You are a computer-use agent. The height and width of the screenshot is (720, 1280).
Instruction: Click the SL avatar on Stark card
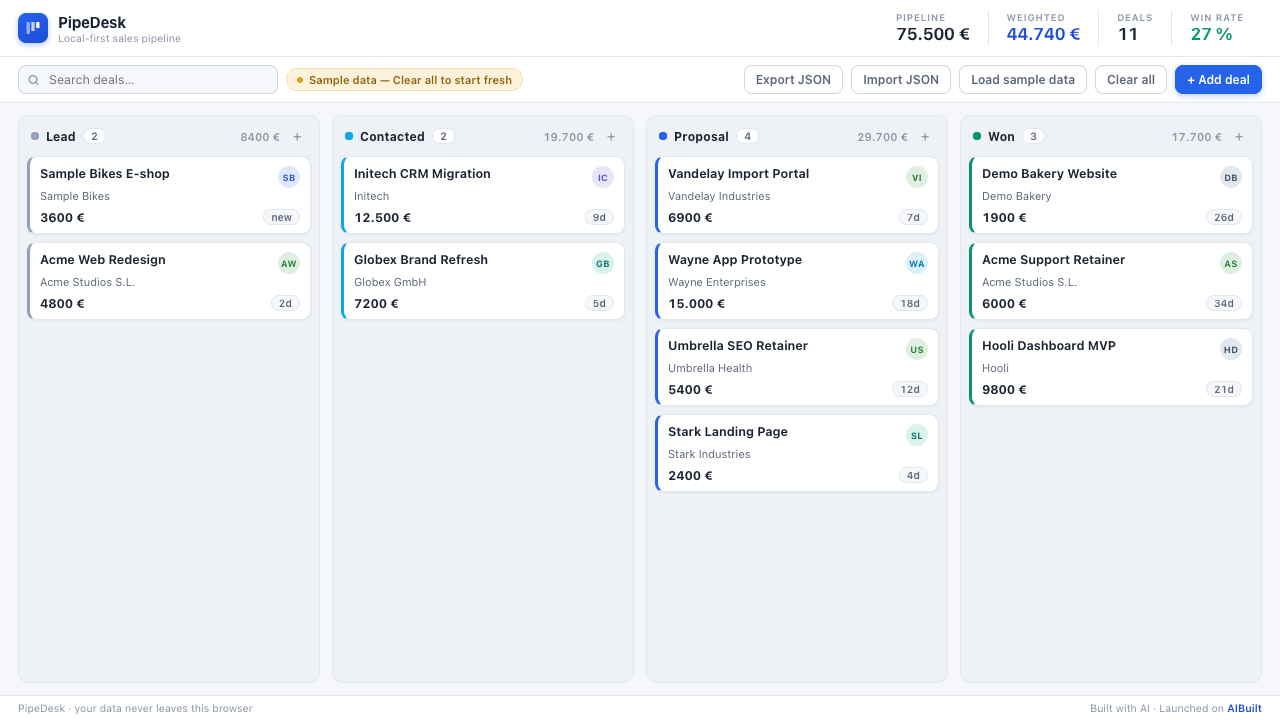[x=917, y=435]
